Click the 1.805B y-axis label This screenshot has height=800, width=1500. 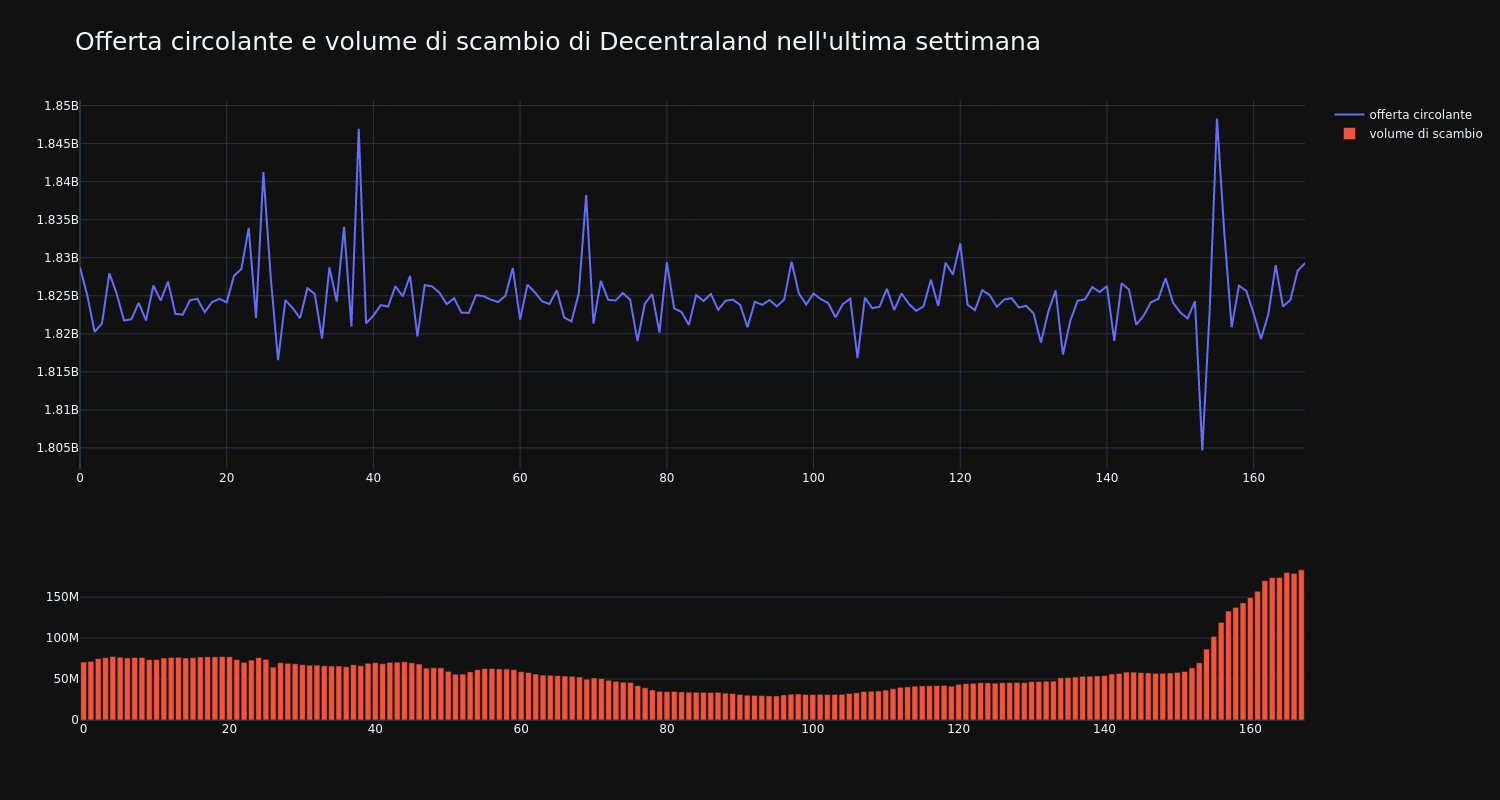(x=57, y=448)
